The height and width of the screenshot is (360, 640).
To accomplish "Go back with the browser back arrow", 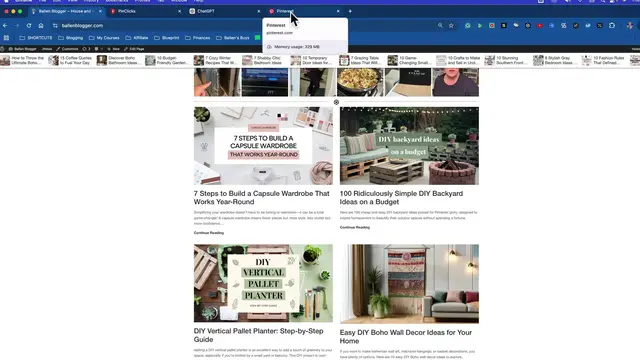I will (5, 25).
